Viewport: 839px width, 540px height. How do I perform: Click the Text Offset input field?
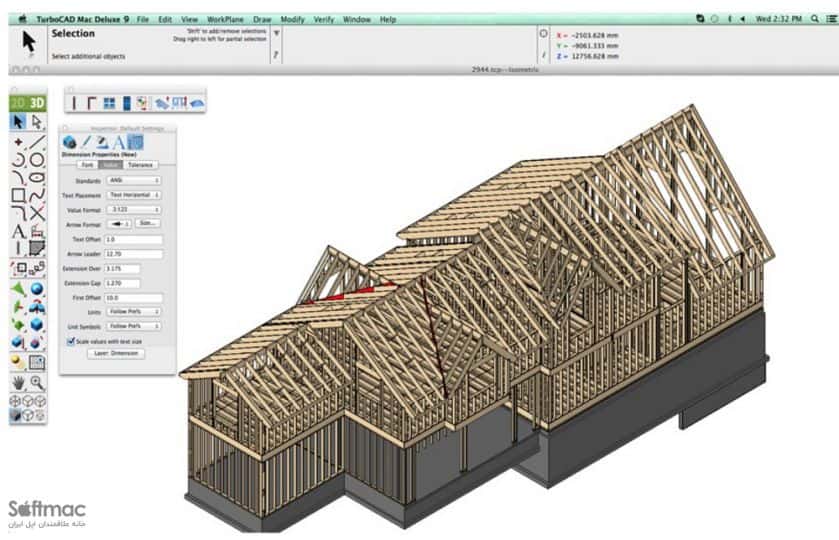point(134,240)
